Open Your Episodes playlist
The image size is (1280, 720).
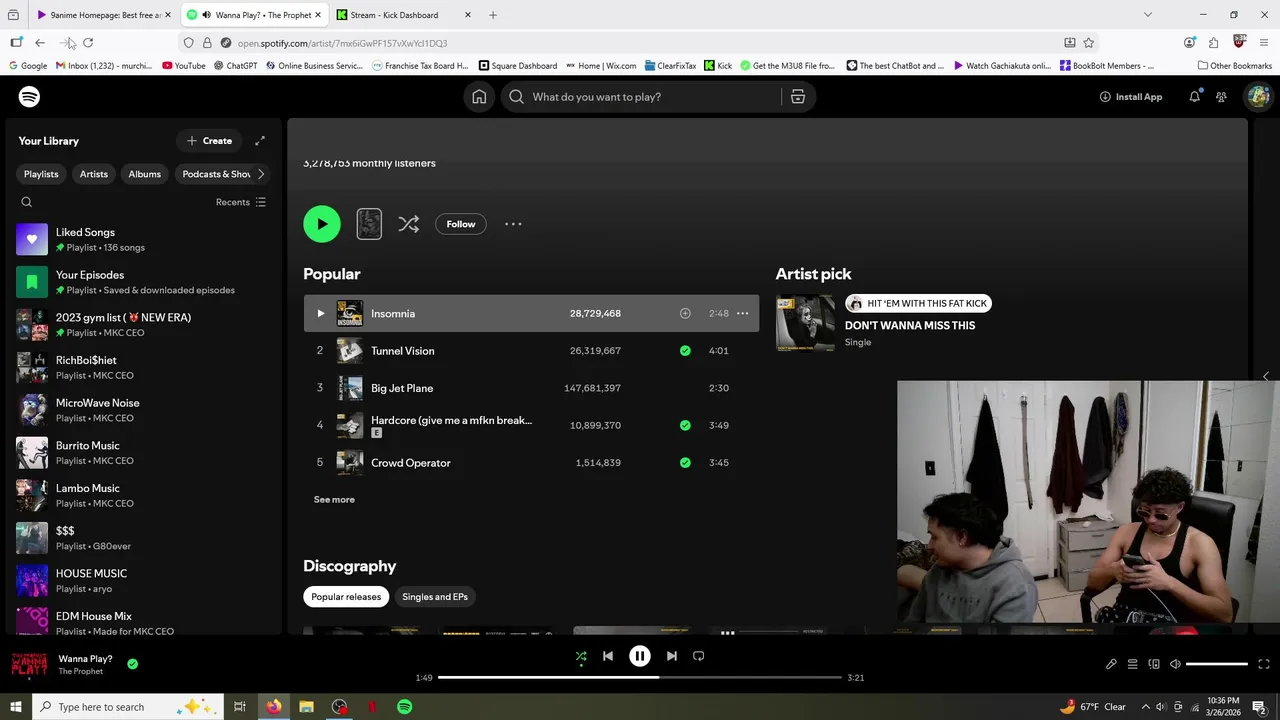point(143,282)
